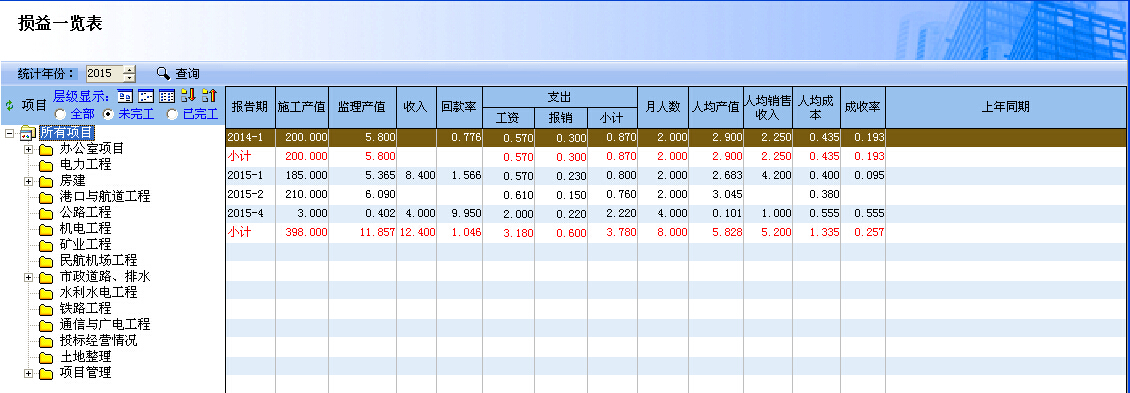Click the first 层级显示 level view icon
This screenshot has height=393, width=1130.
pos(125,96)
